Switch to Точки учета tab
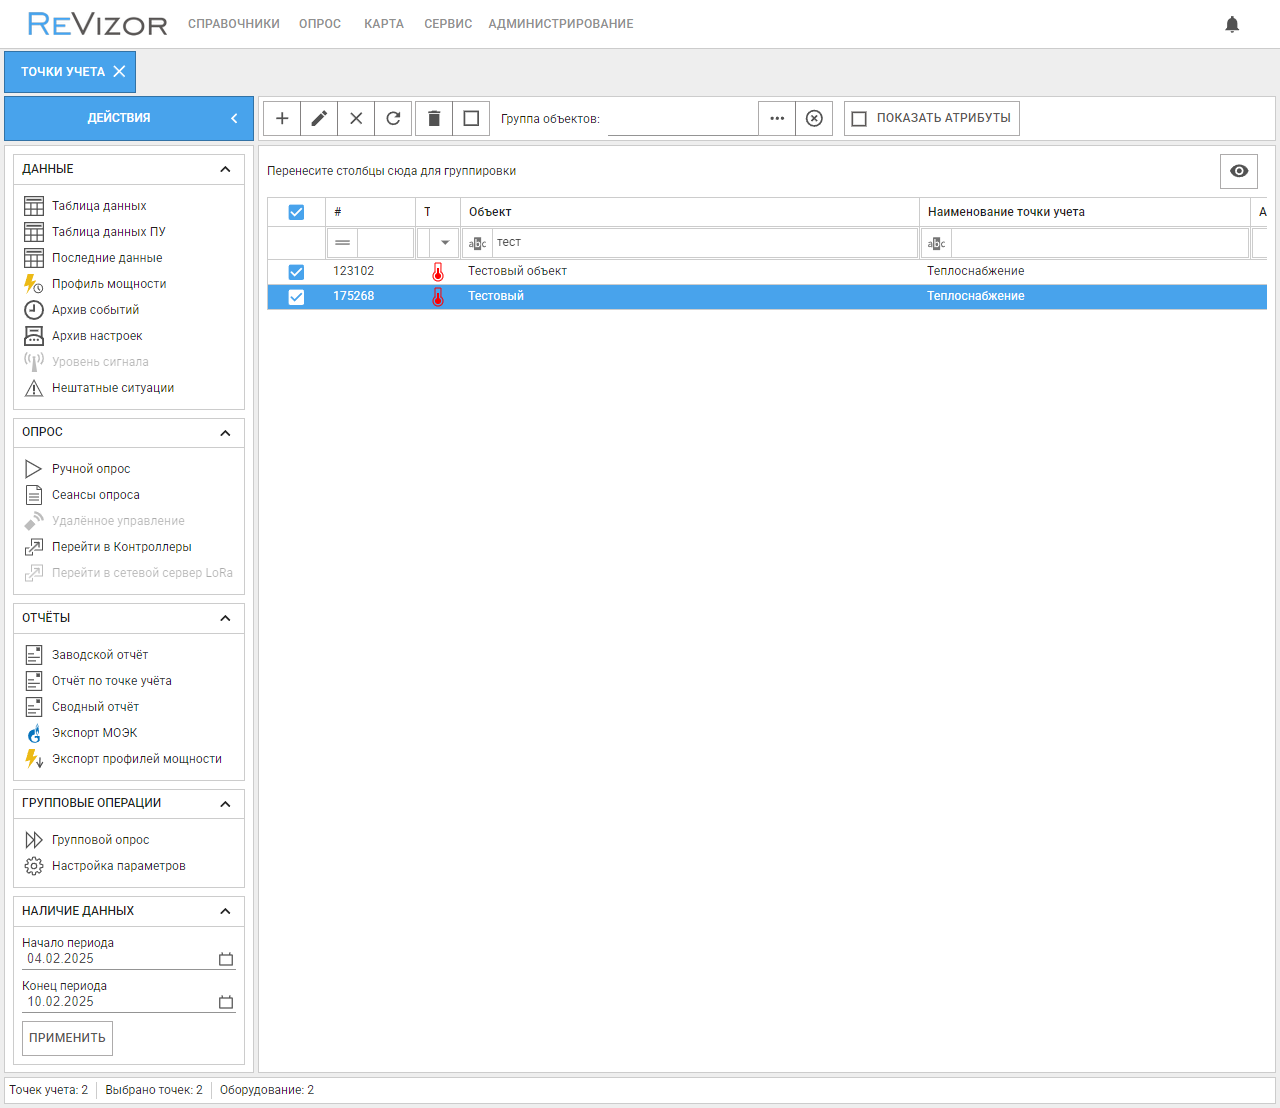The width and height of the screenshot is (1280, 1108). (63, 72)
